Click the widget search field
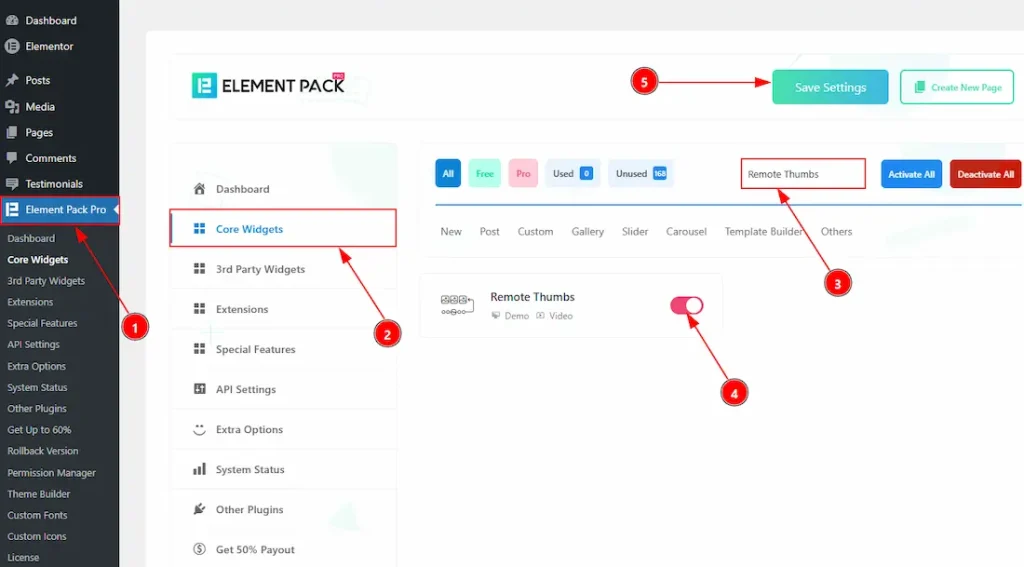 coord(802,174)
